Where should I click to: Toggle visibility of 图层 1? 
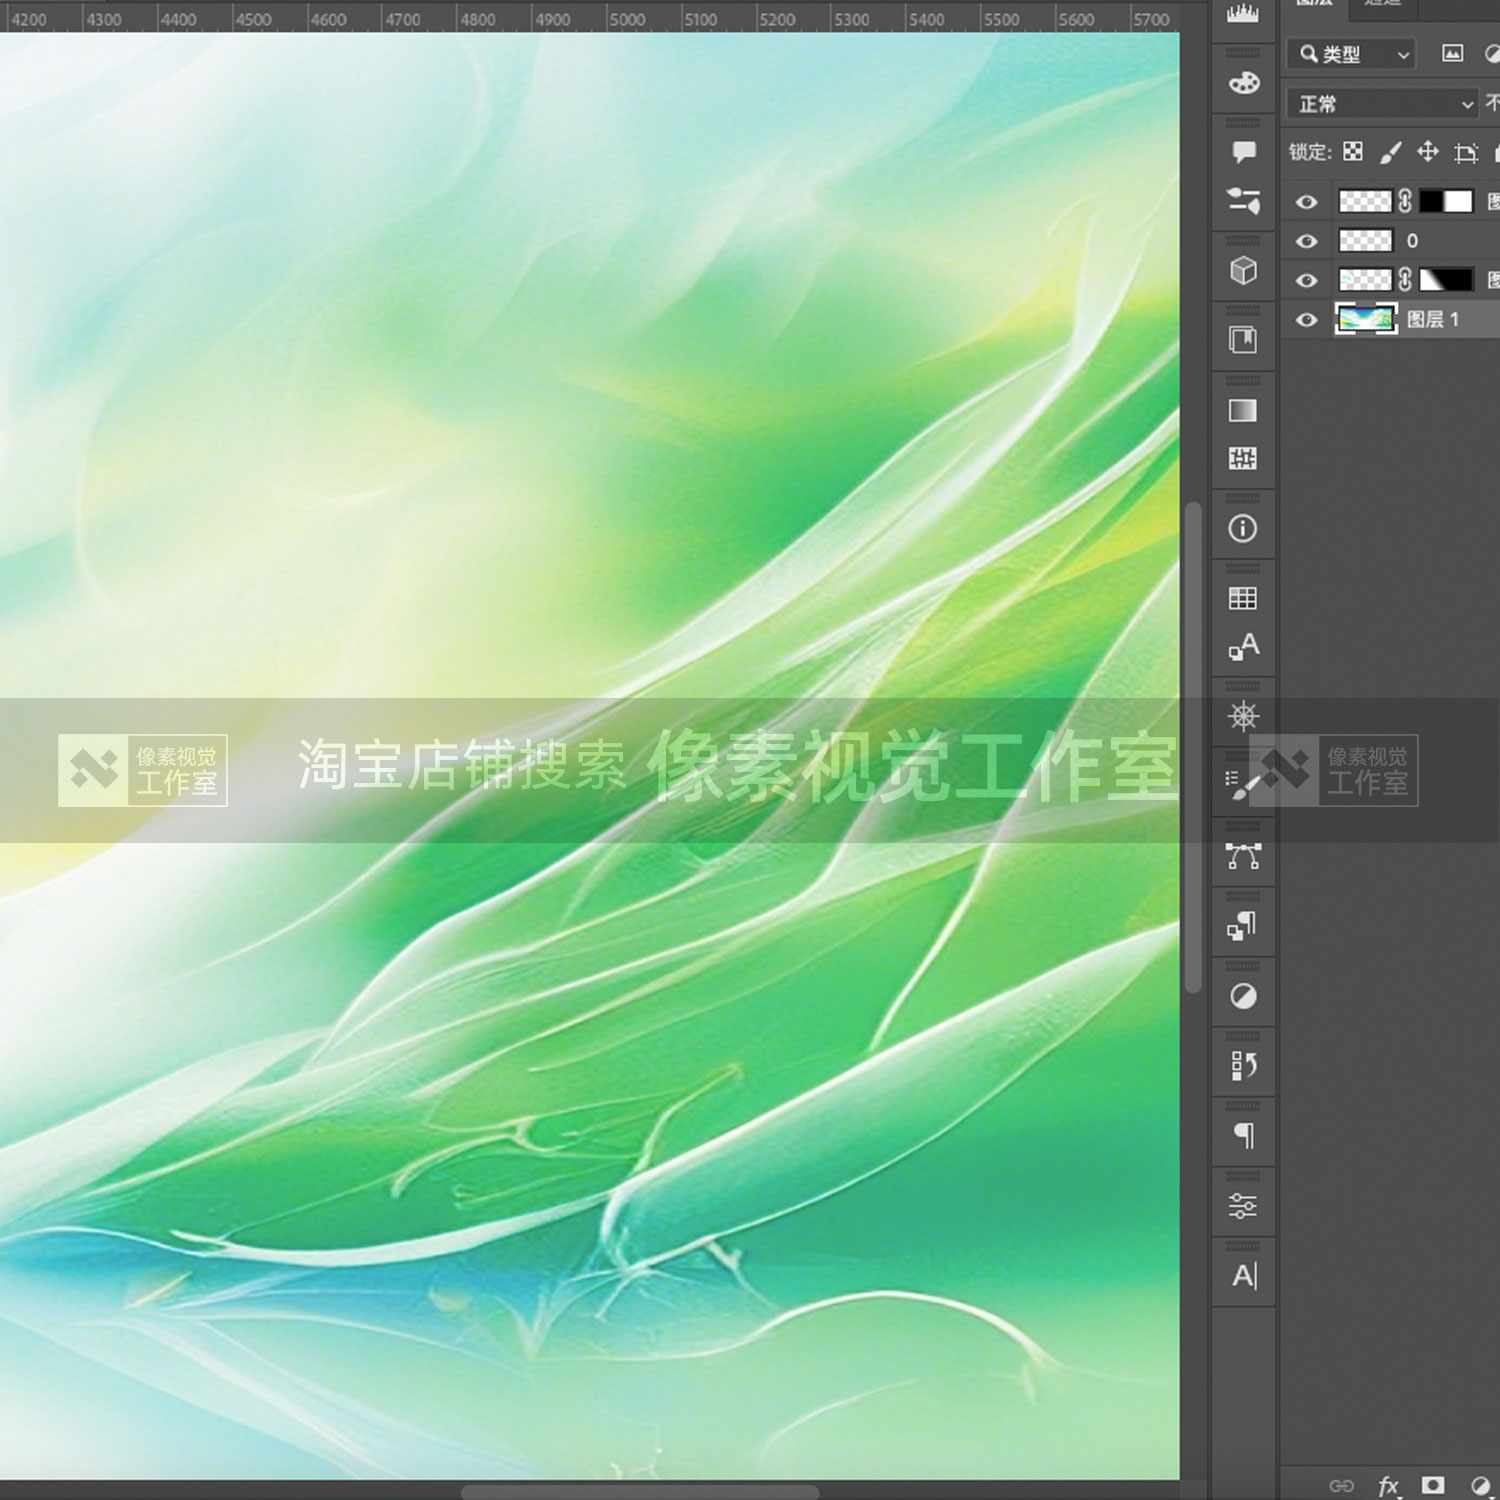pos(1306,320)
